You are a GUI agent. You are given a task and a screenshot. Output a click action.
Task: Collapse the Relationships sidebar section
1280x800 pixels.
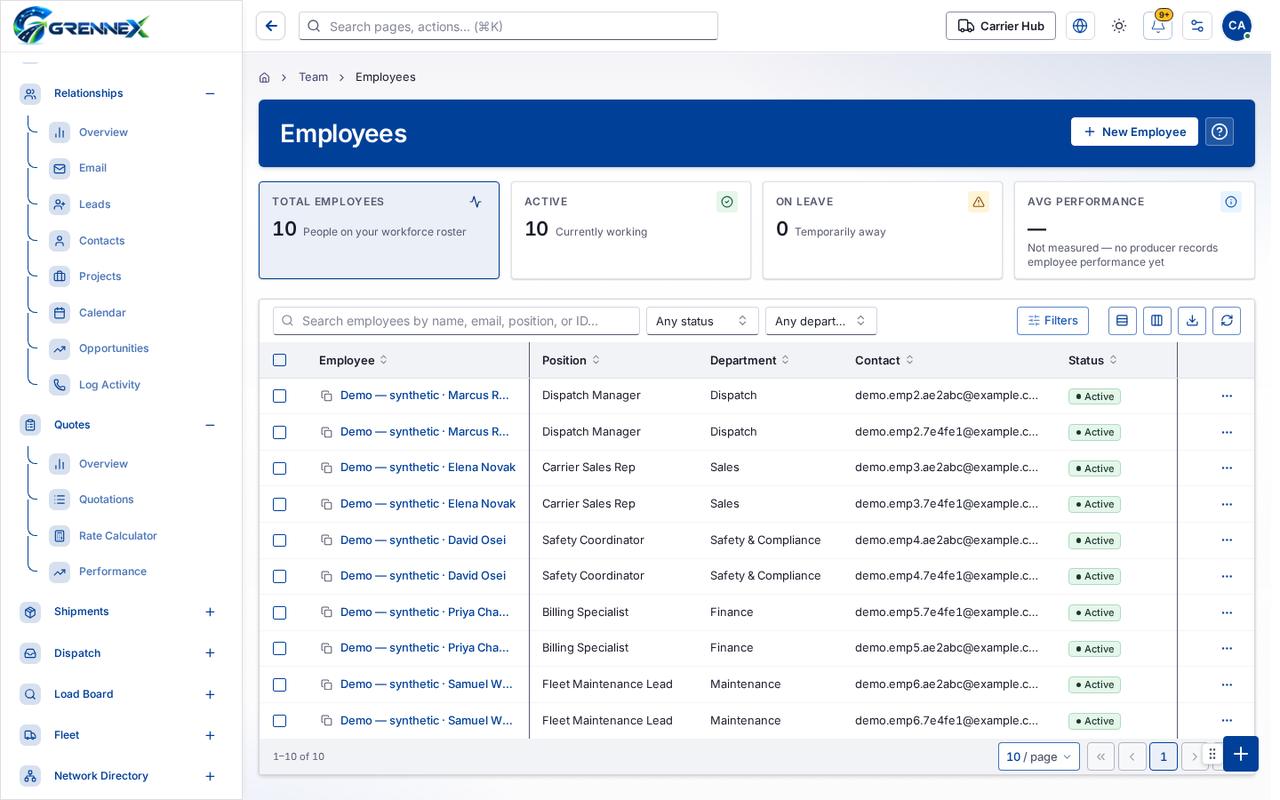coord(210,94)
